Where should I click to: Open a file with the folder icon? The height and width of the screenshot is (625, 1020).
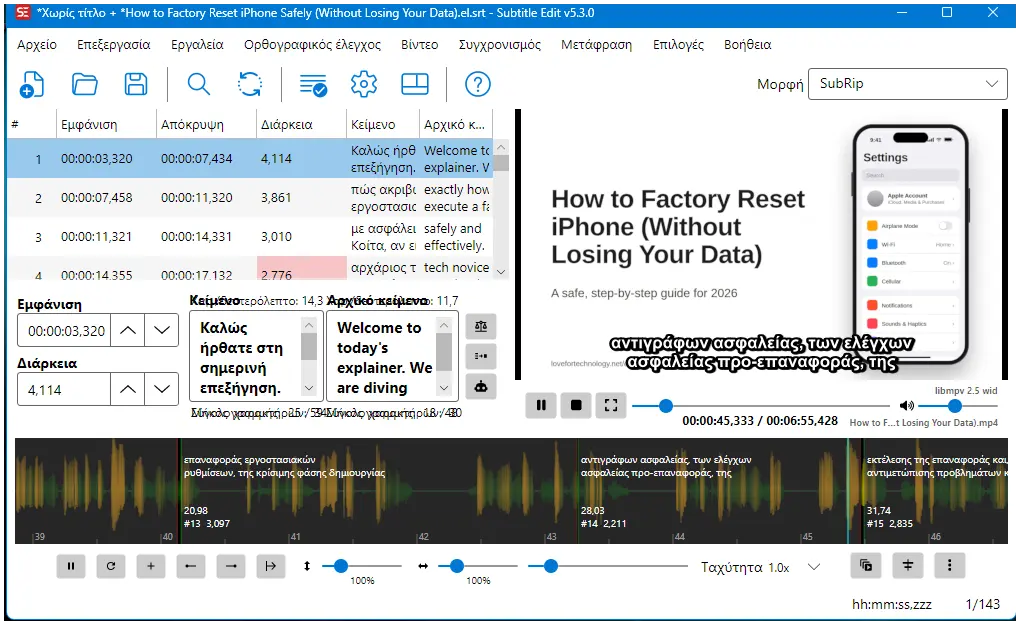click(85, 85)
